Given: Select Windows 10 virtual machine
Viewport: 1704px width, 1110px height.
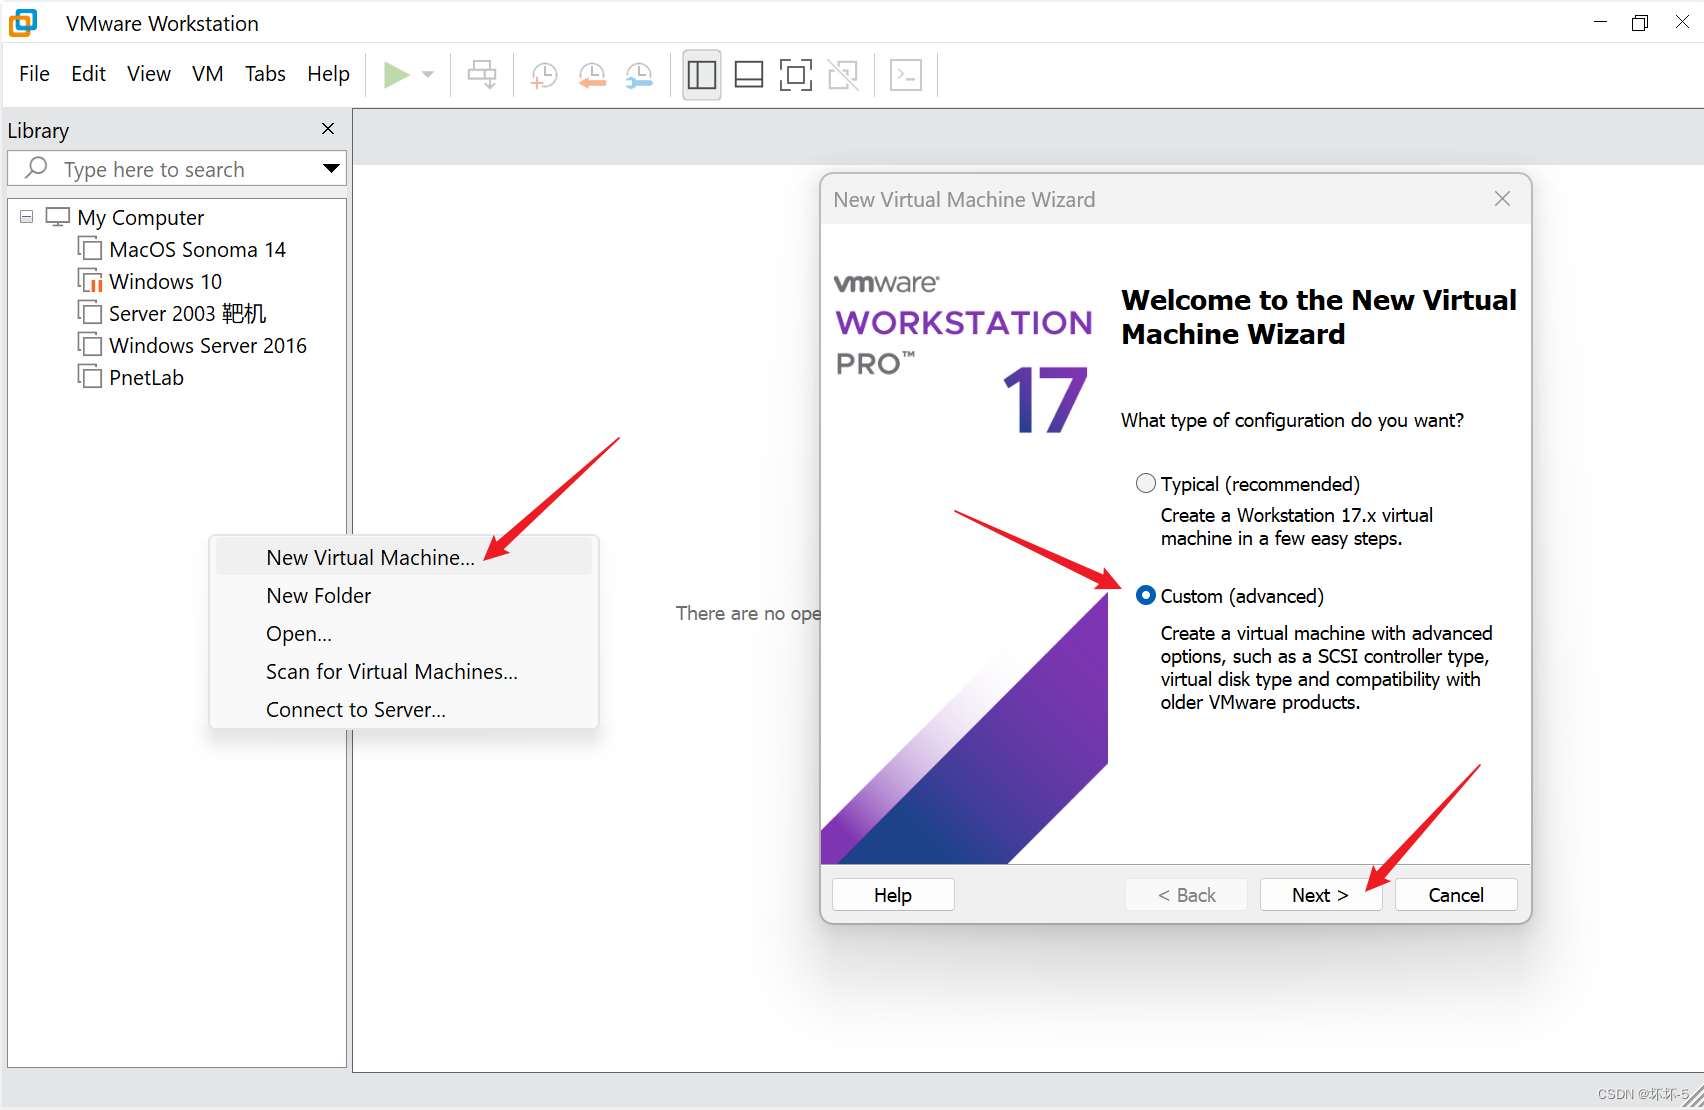Looking at the screenshot, I should pyautogui.click(x=165, y=281).
